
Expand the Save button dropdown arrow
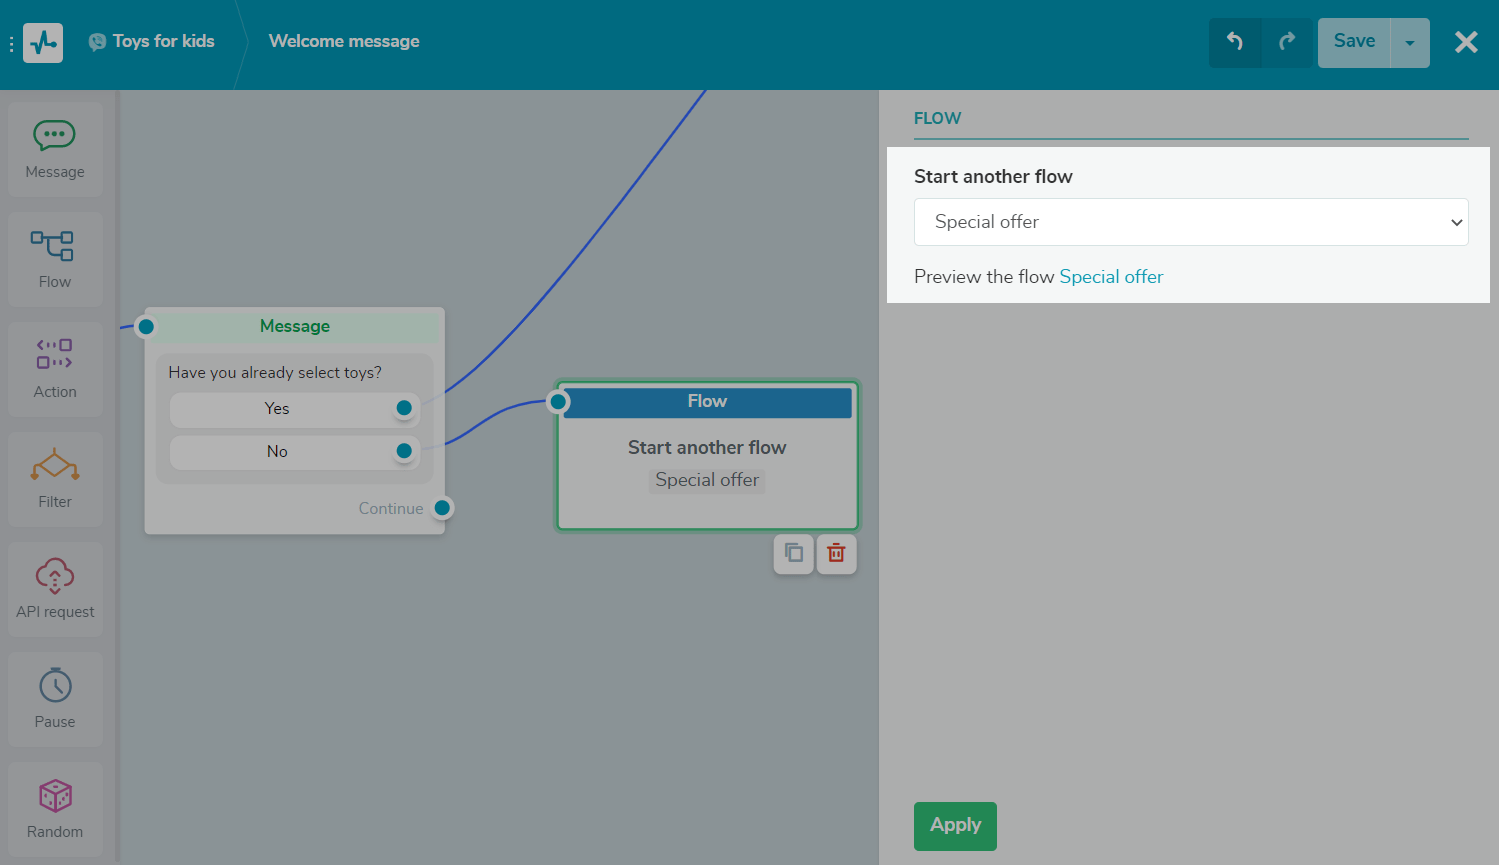tap(1410, 43)
